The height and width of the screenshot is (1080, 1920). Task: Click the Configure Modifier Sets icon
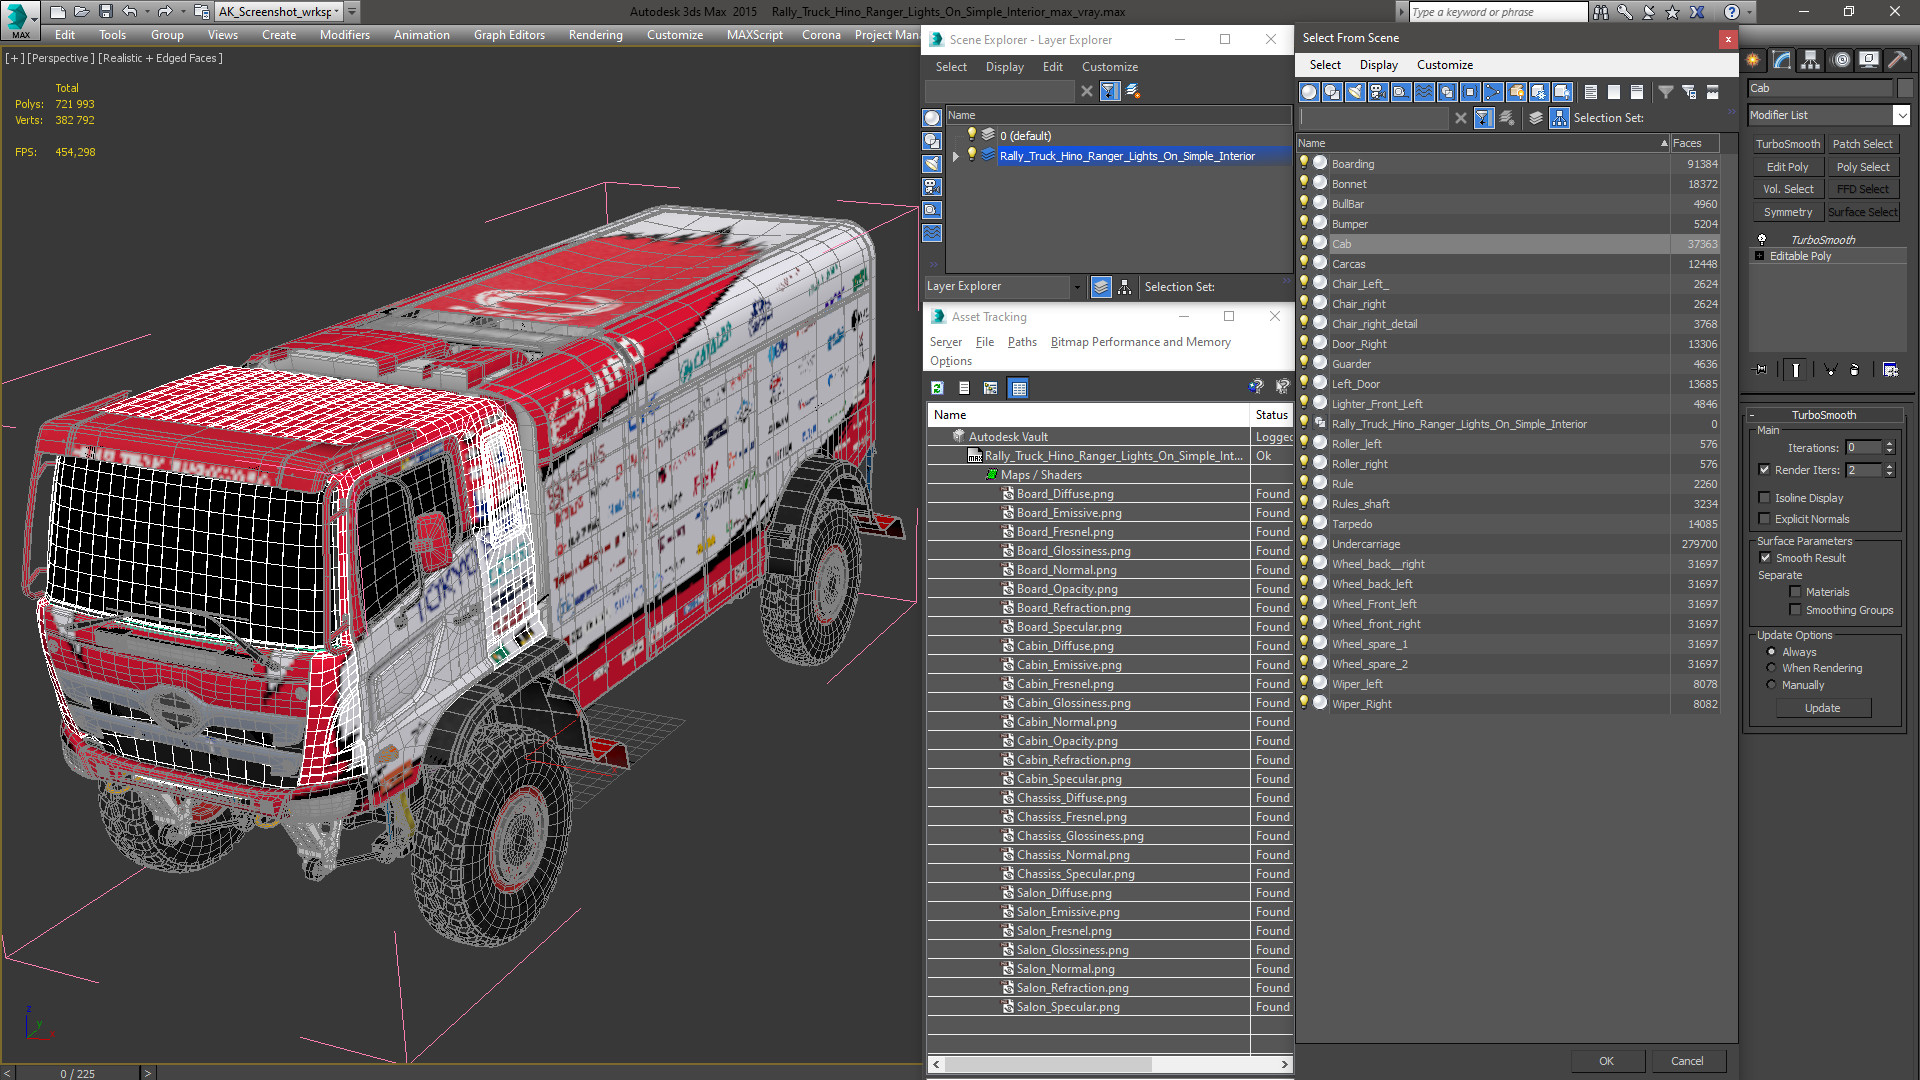coord(1889,370)
